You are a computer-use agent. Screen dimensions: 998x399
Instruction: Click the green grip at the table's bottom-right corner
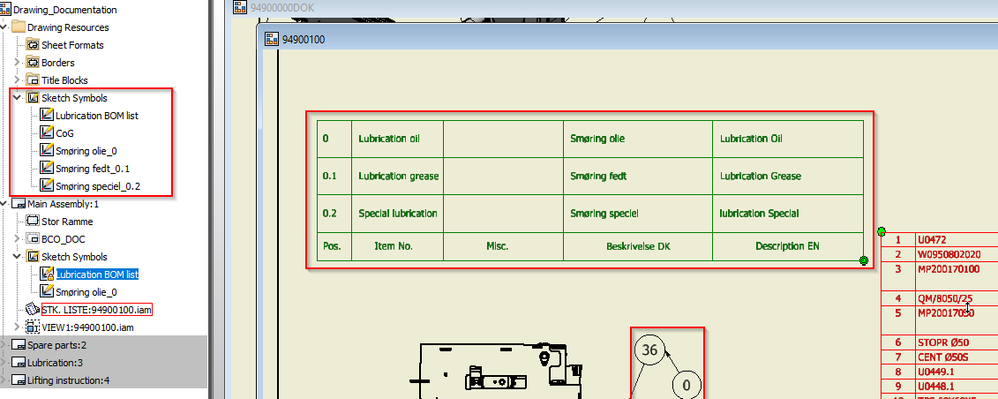coord(864,260)
